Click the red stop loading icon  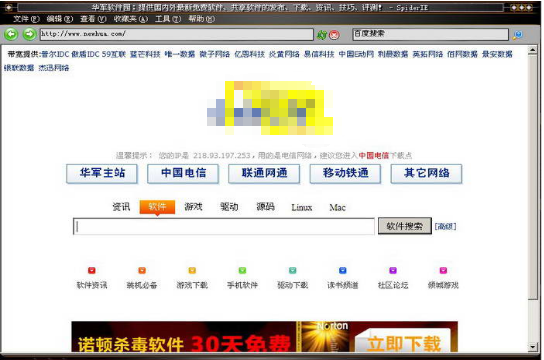click(x=334, y=35)
